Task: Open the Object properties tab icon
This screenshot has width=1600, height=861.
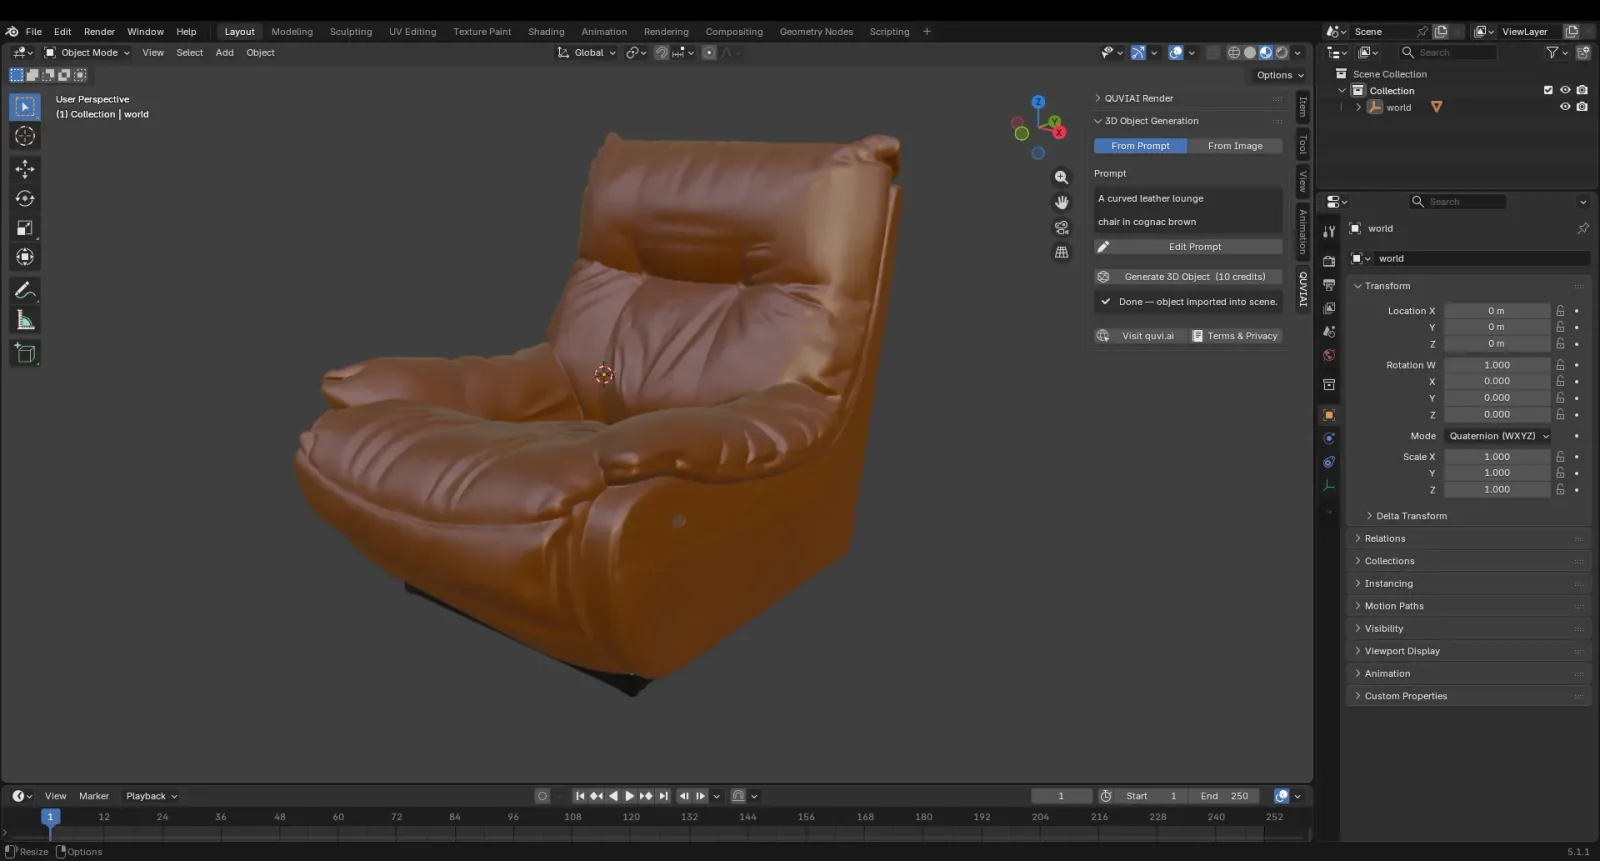Action: [1329, 415]
